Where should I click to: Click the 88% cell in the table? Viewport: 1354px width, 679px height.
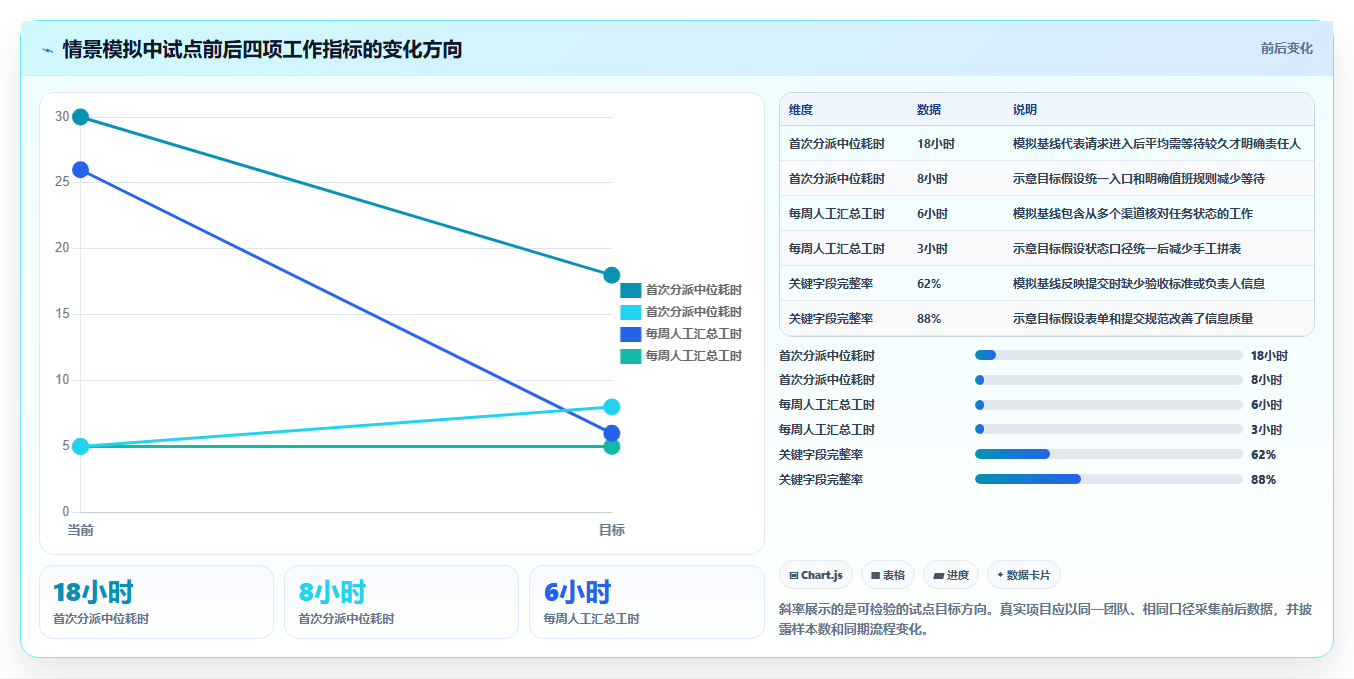coord(929,319)
